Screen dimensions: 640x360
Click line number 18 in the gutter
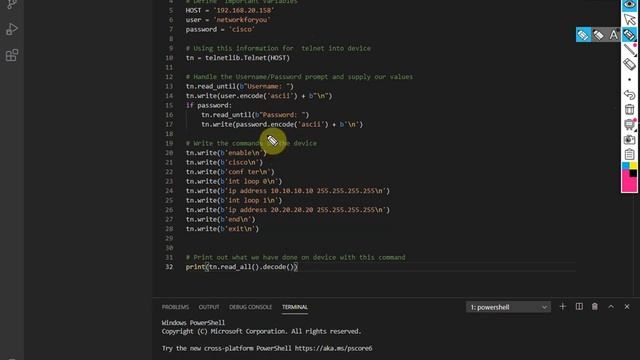point(169,134)
